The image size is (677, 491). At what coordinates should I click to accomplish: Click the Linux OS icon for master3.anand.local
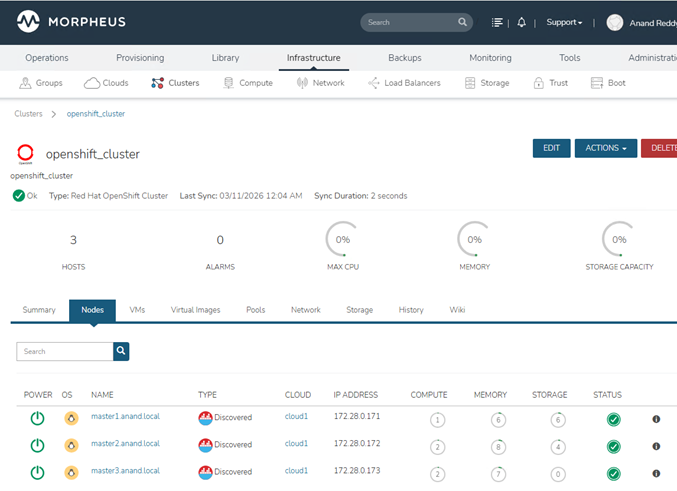(68, 472)
